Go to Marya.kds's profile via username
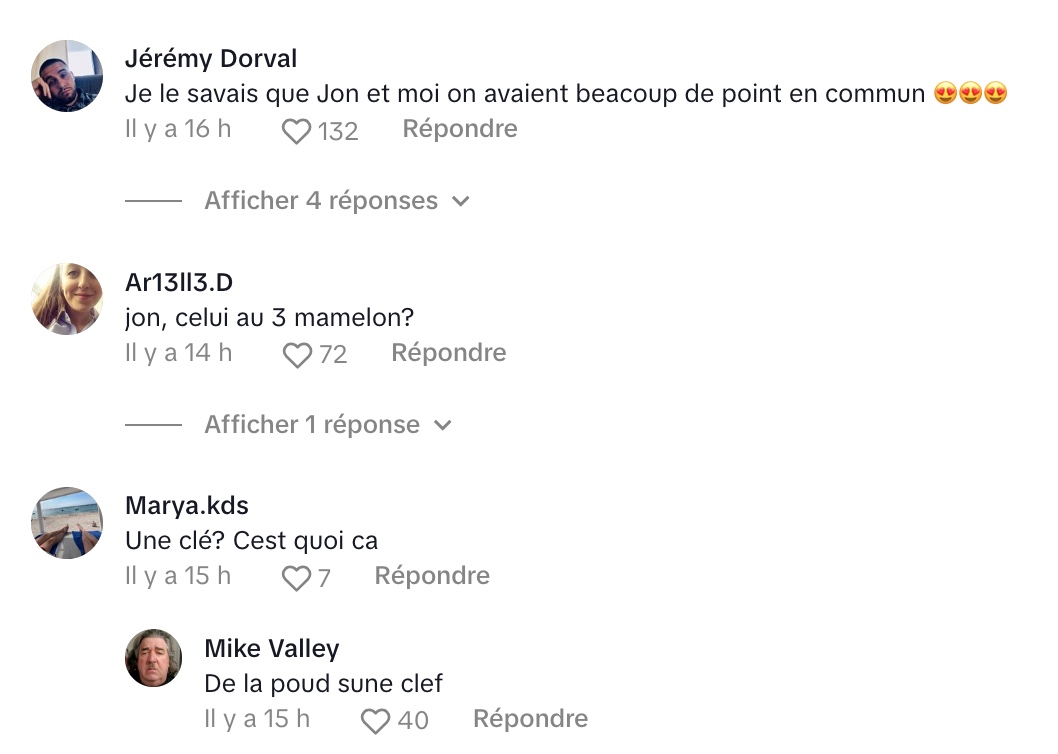The width and height of the screenshot is (1058, 754). [187, 506]
